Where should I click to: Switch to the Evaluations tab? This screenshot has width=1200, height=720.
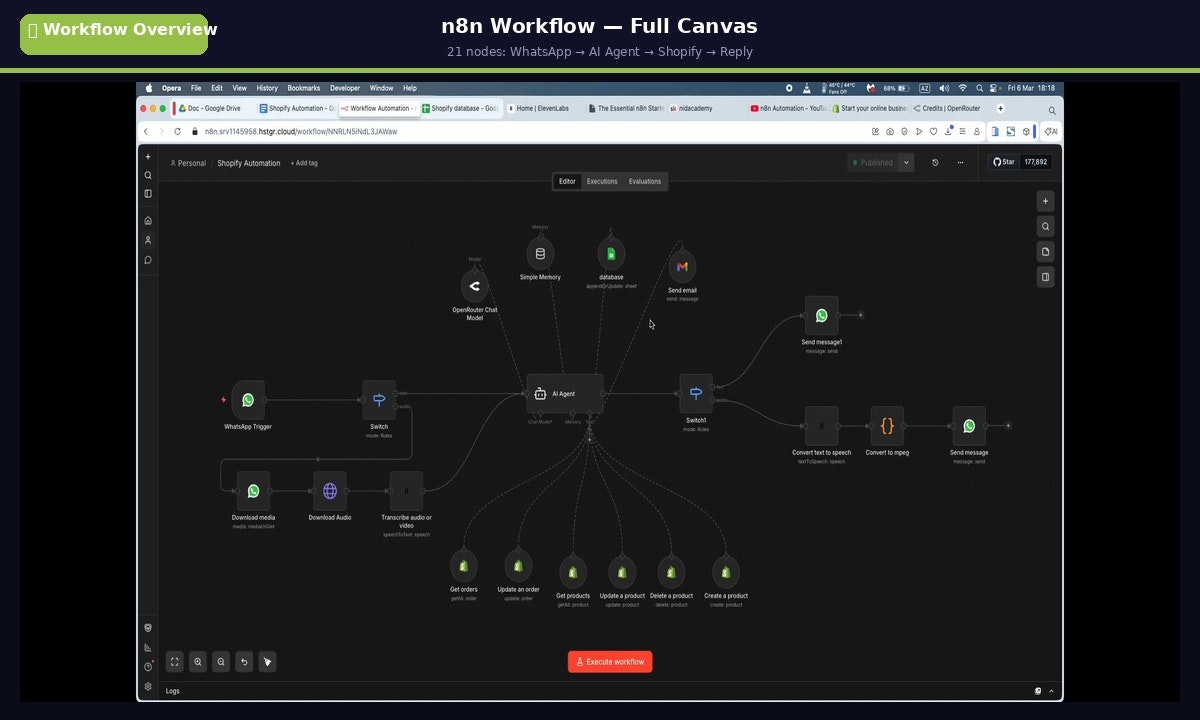(x=645, y=181)
